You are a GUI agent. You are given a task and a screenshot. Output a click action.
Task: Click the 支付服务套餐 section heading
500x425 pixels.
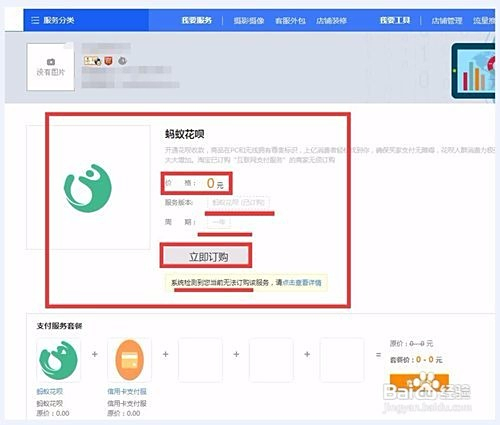59,326
